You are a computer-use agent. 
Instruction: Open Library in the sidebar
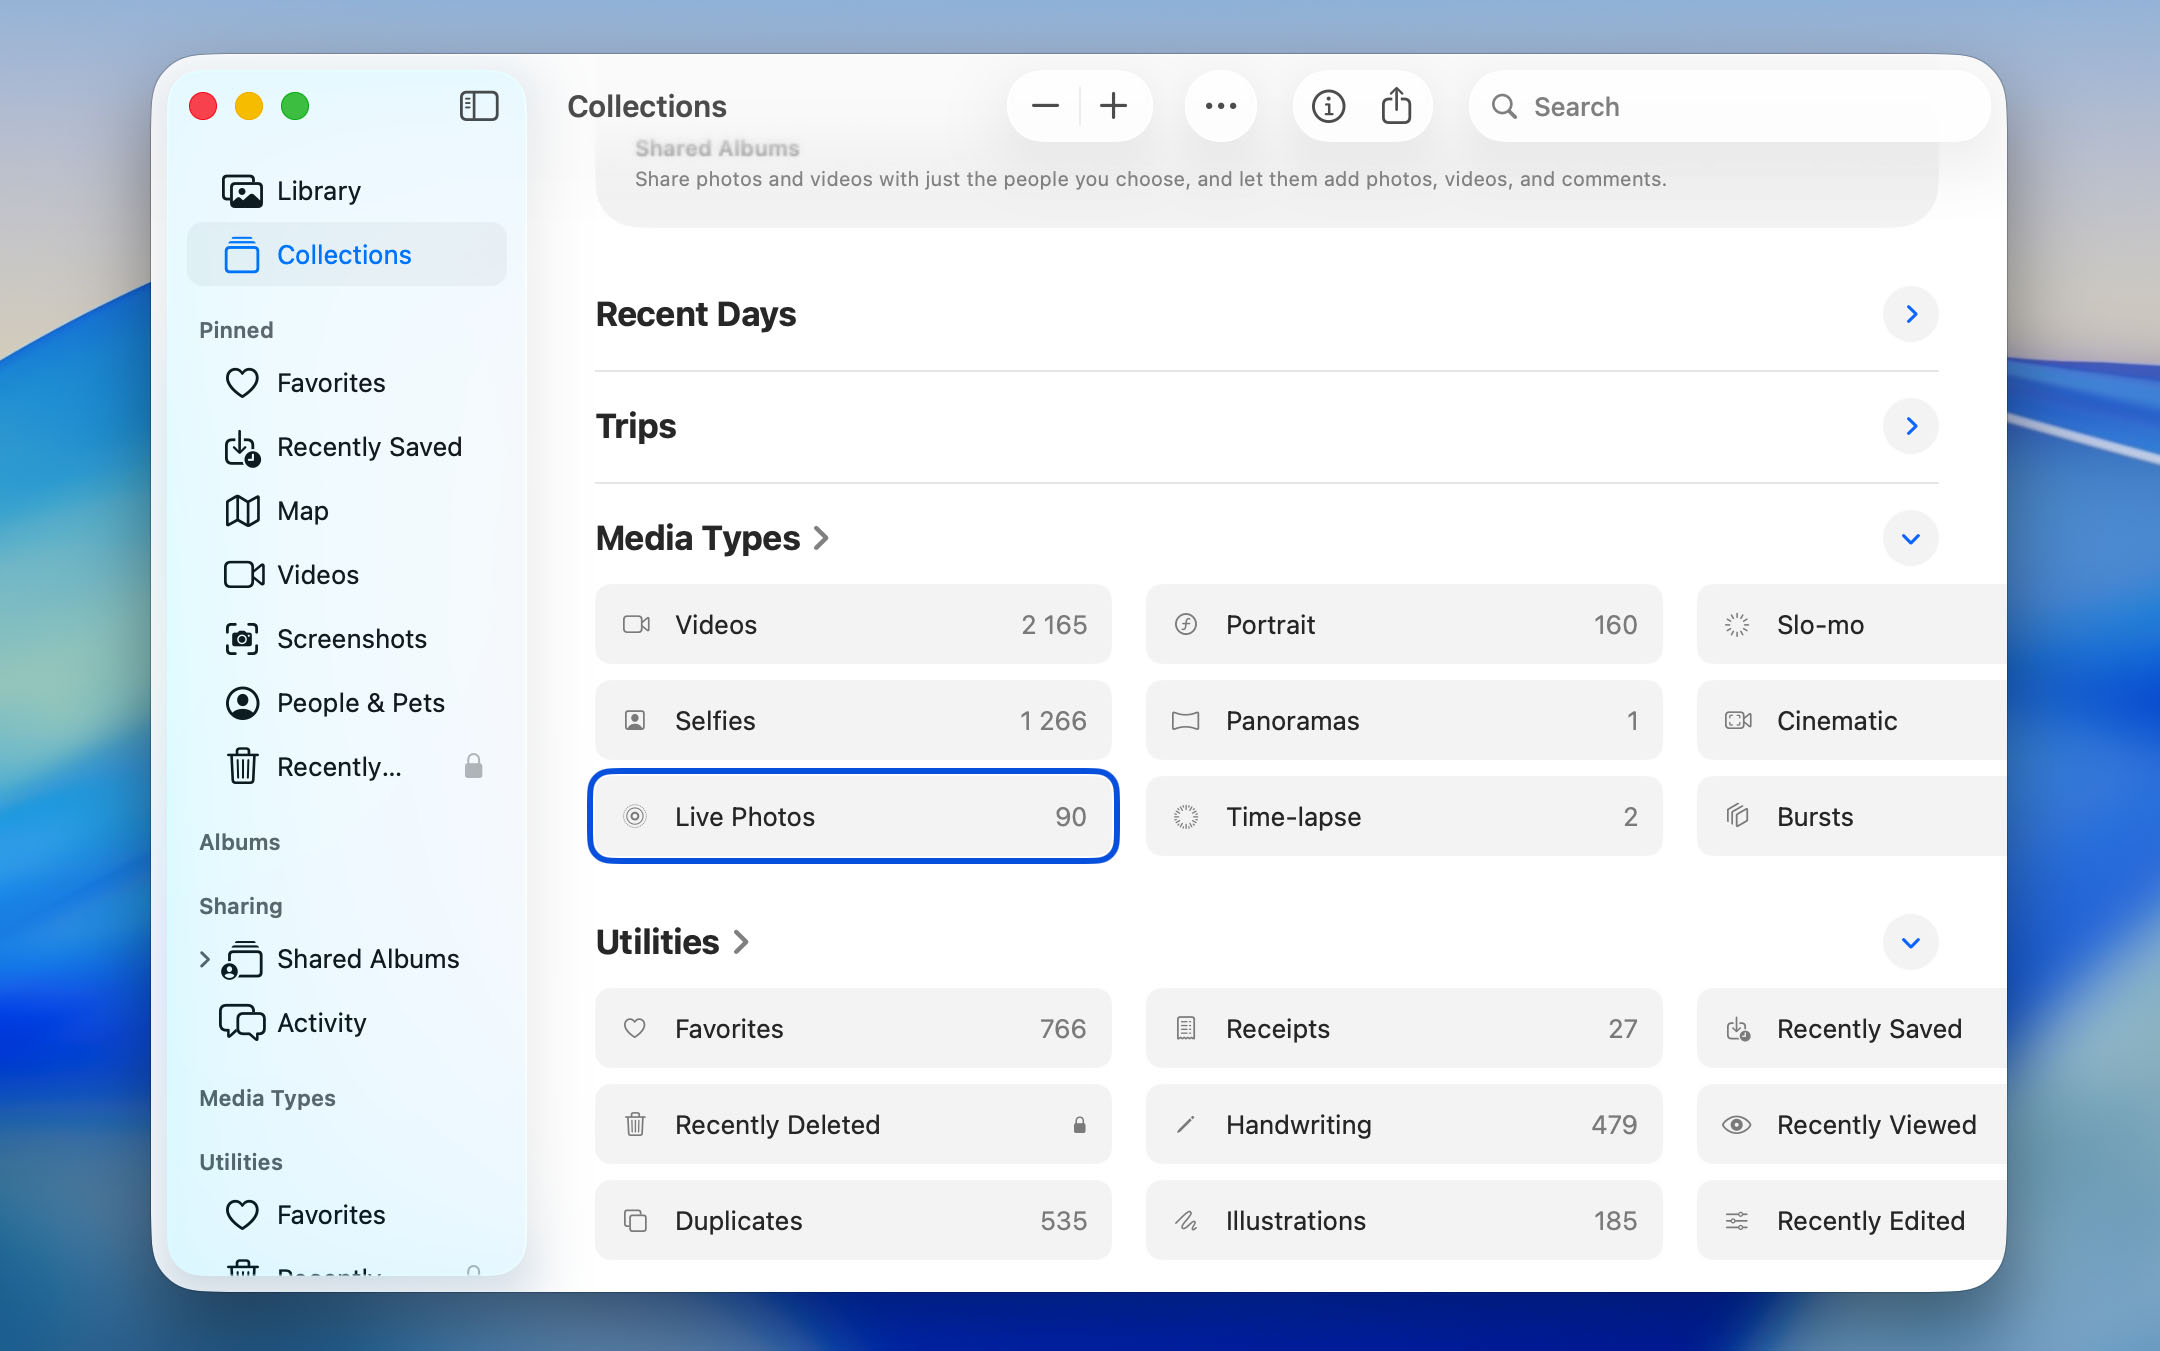[346, 191]
